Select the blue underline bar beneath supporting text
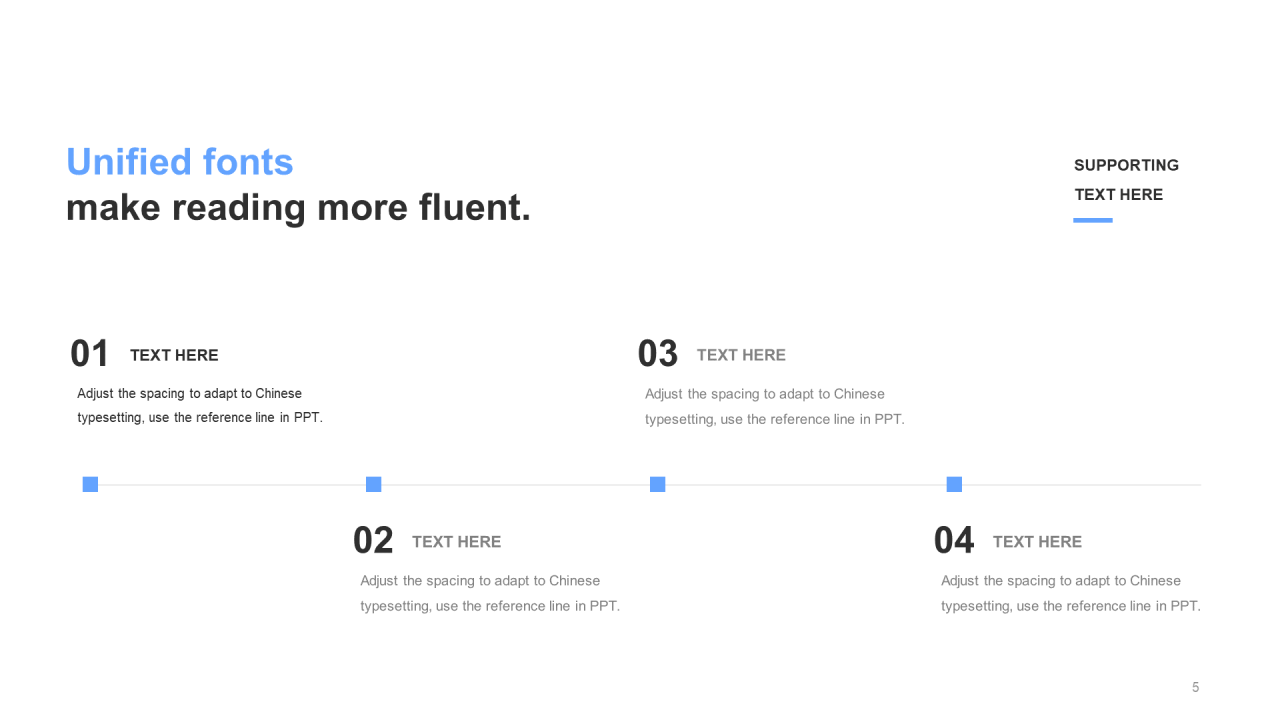1280x720 pixels. [x=1092, y=220]
